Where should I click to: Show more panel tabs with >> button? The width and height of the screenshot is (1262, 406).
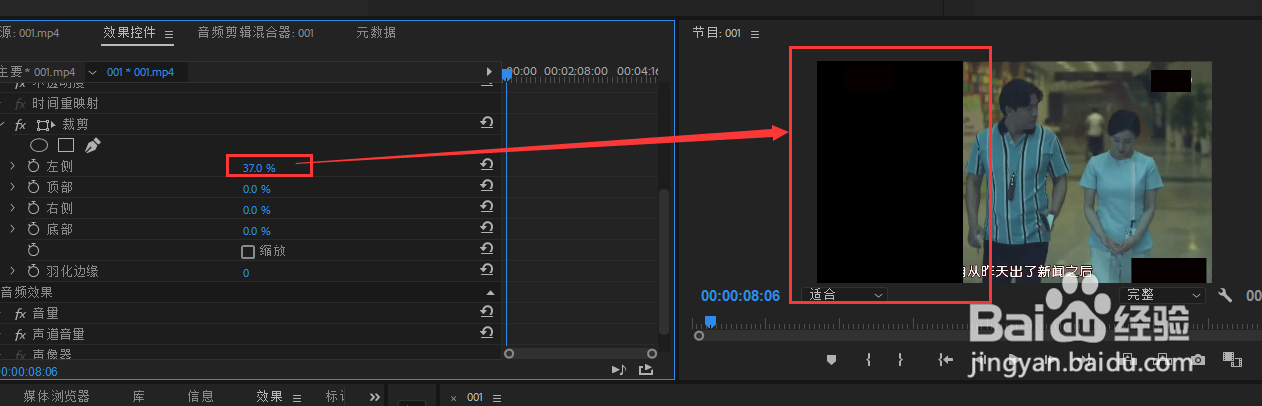pos(375,397)
